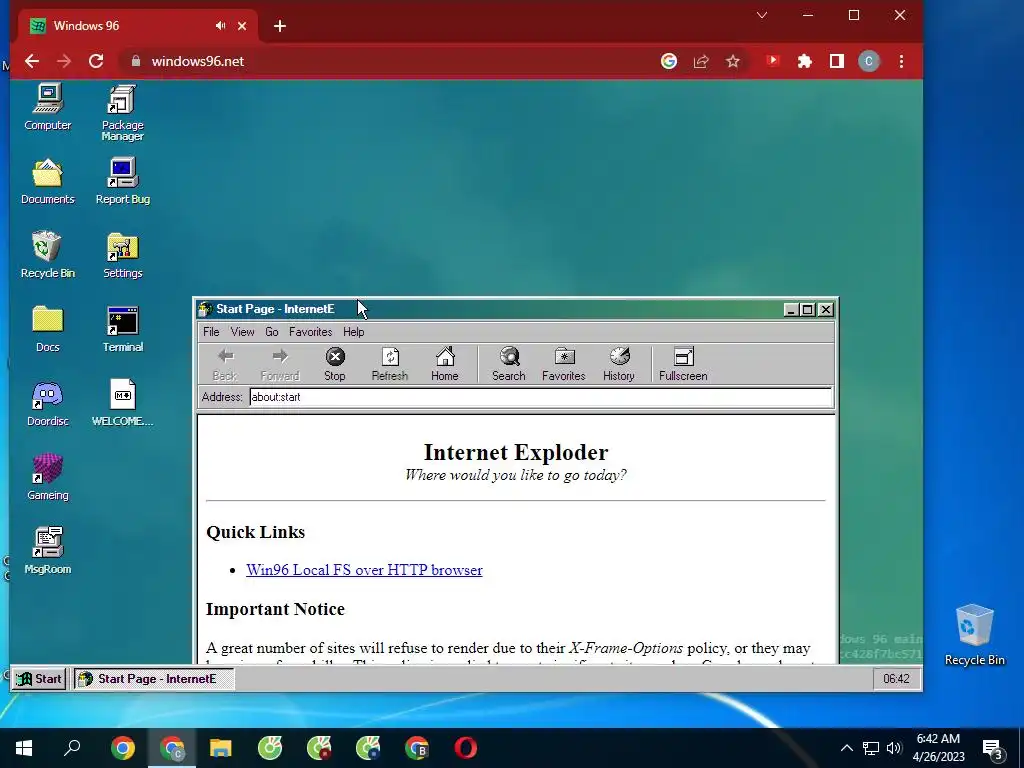Mute the Windows 96 tab audio
This screenshot has height=768, width=1024.
point(221,25)
